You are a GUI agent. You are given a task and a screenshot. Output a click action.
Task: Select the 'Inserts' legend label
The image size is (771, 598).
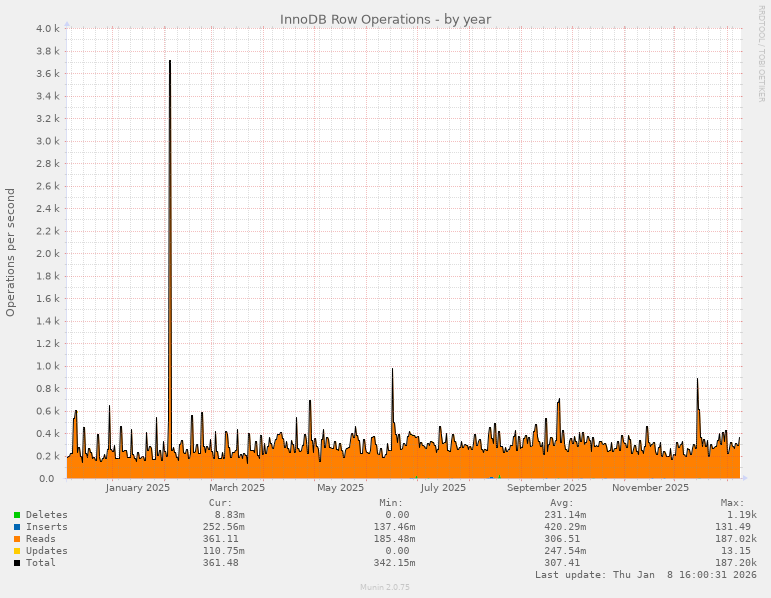click(47, 527)
